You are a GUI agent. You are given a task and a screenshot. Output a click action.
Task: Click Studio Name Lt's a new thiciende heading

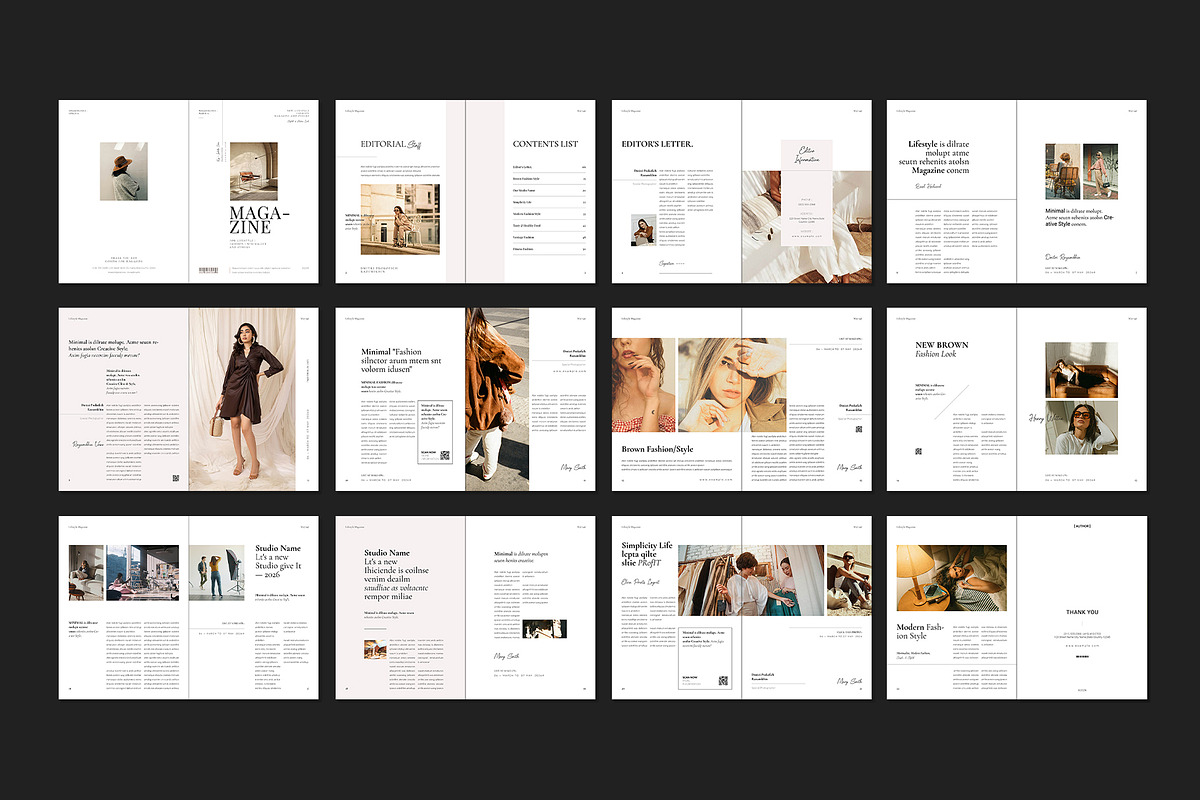pyautogui.click(x=398, y=574)
